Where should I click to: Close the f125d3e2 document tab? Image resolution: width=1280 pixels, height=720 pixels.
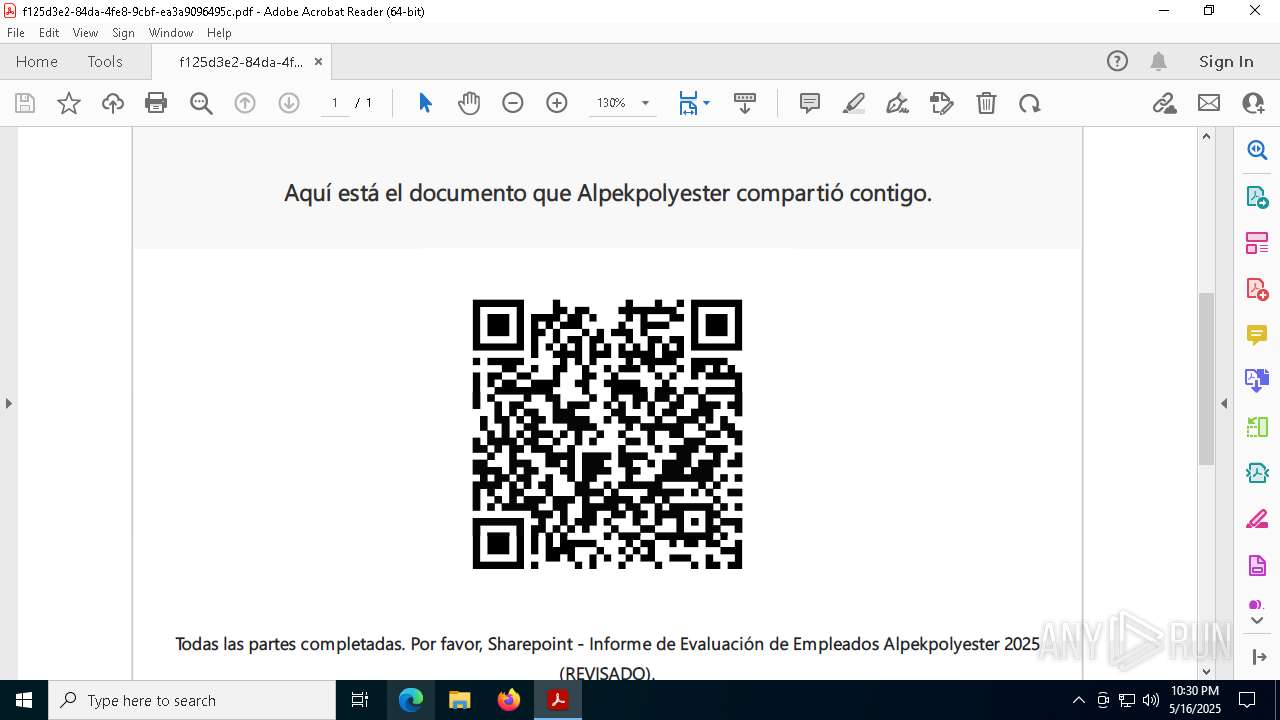click(318, 62)
